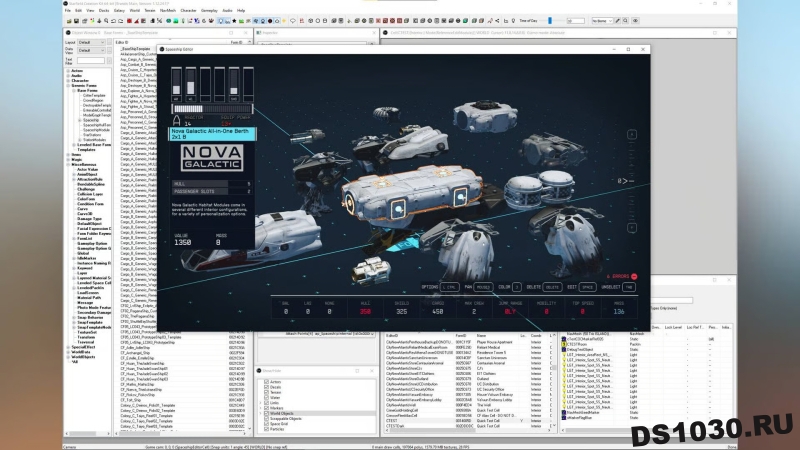The width and height of the screenshot is (800, 450).
Task: Click the Edit SPACE button
Action: tap(587, 287)
